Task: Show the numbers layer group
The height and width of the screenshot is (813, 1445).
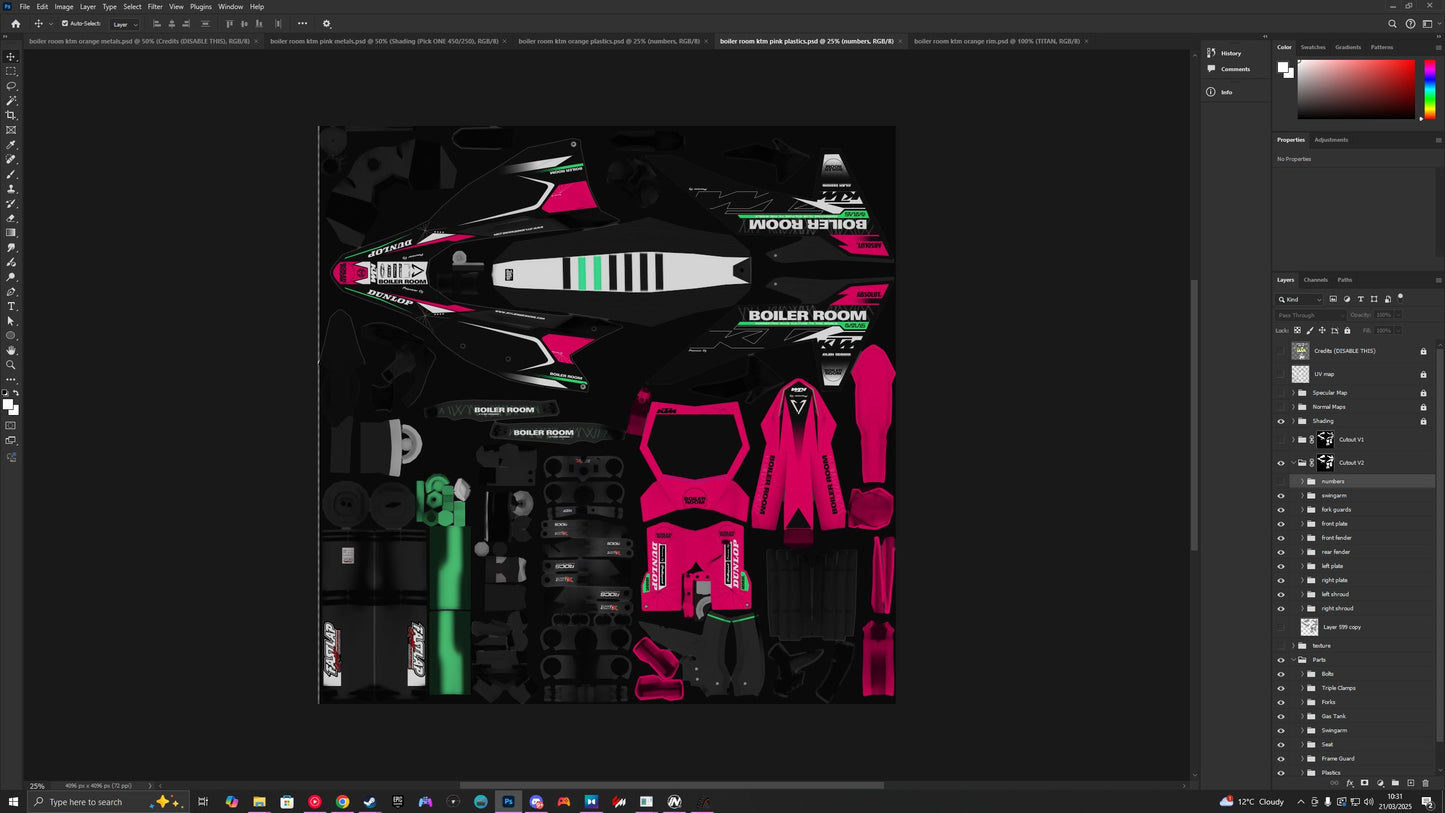Action: pos(1281,481)
